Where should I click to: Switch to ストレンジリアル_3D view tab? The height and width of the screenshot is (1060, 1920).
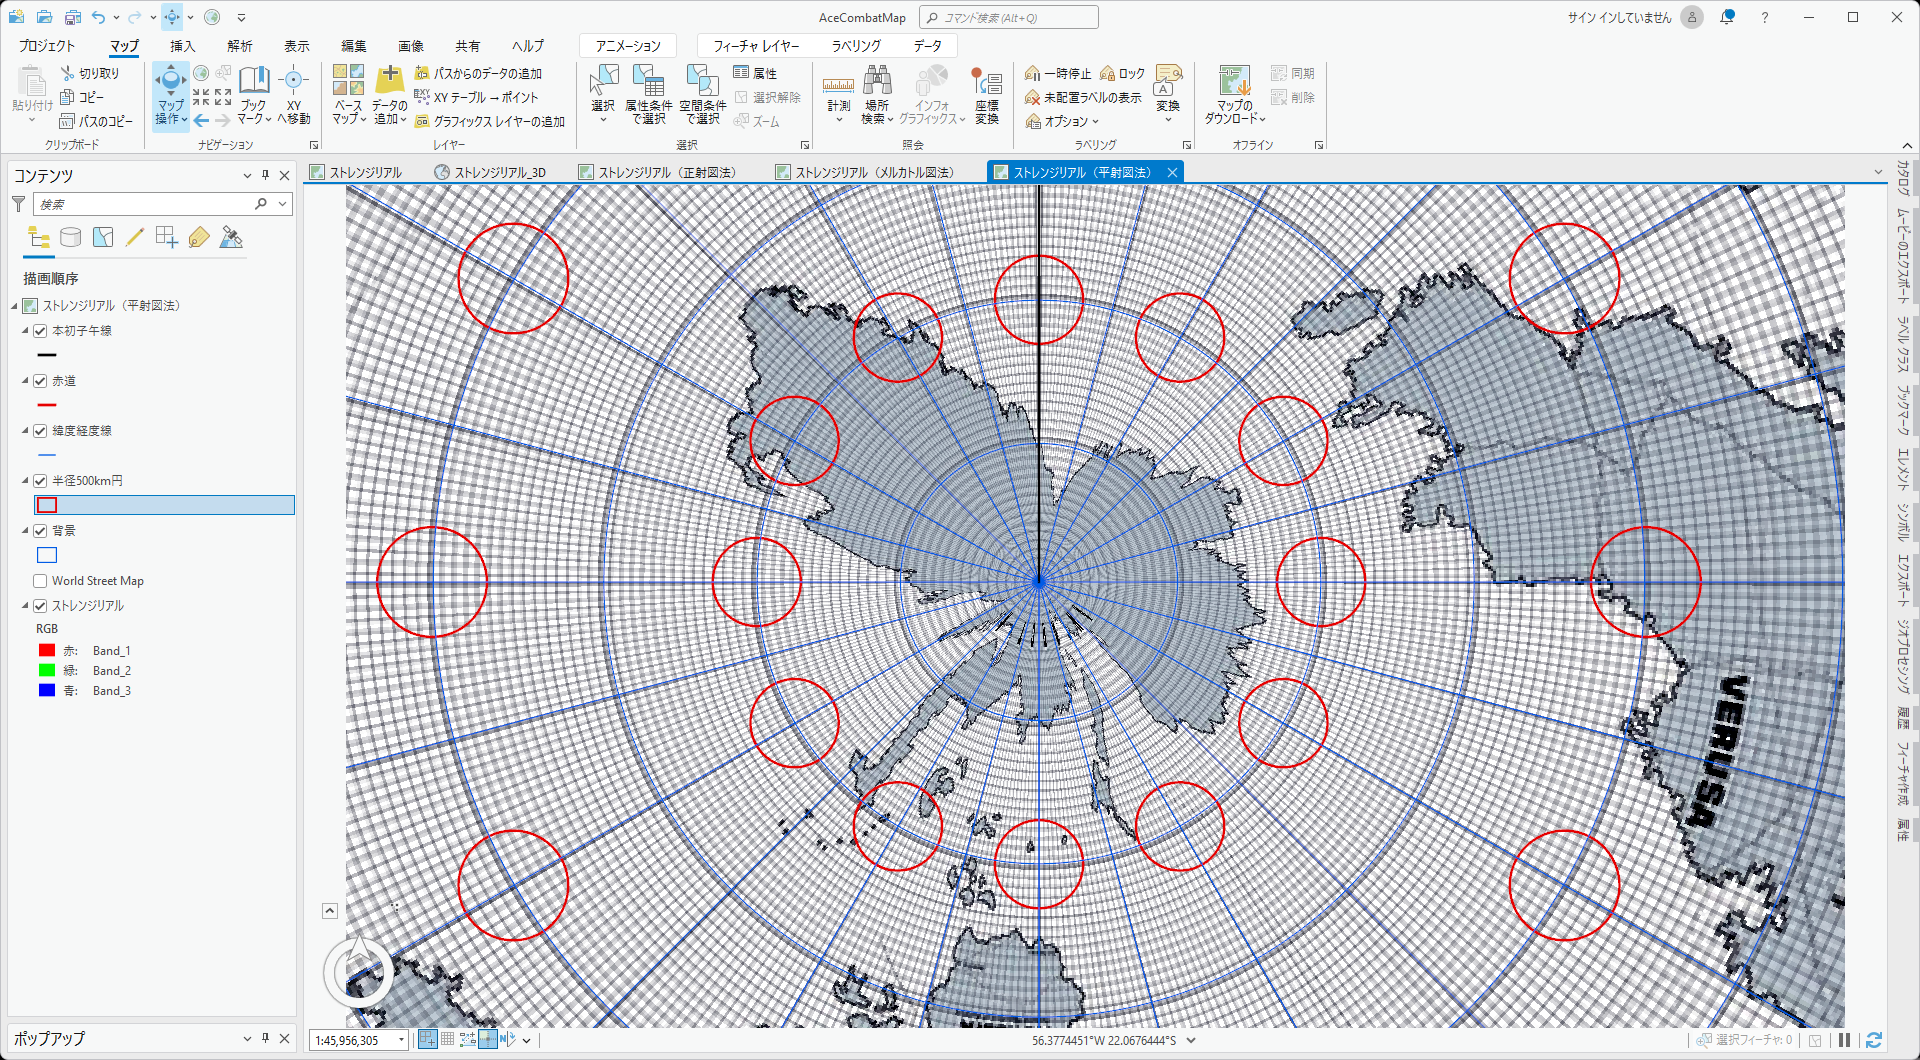[x=490, y=172]
